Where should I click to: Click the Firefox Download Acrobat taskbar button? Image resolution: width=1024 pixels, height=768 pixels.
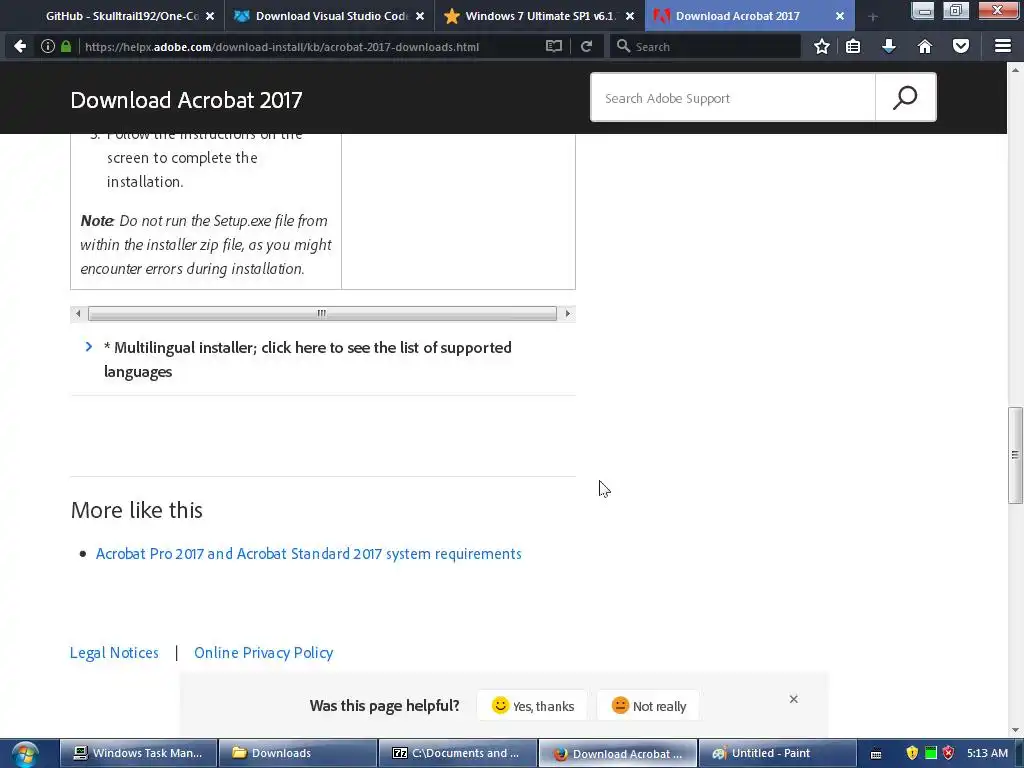coord(617,753)
